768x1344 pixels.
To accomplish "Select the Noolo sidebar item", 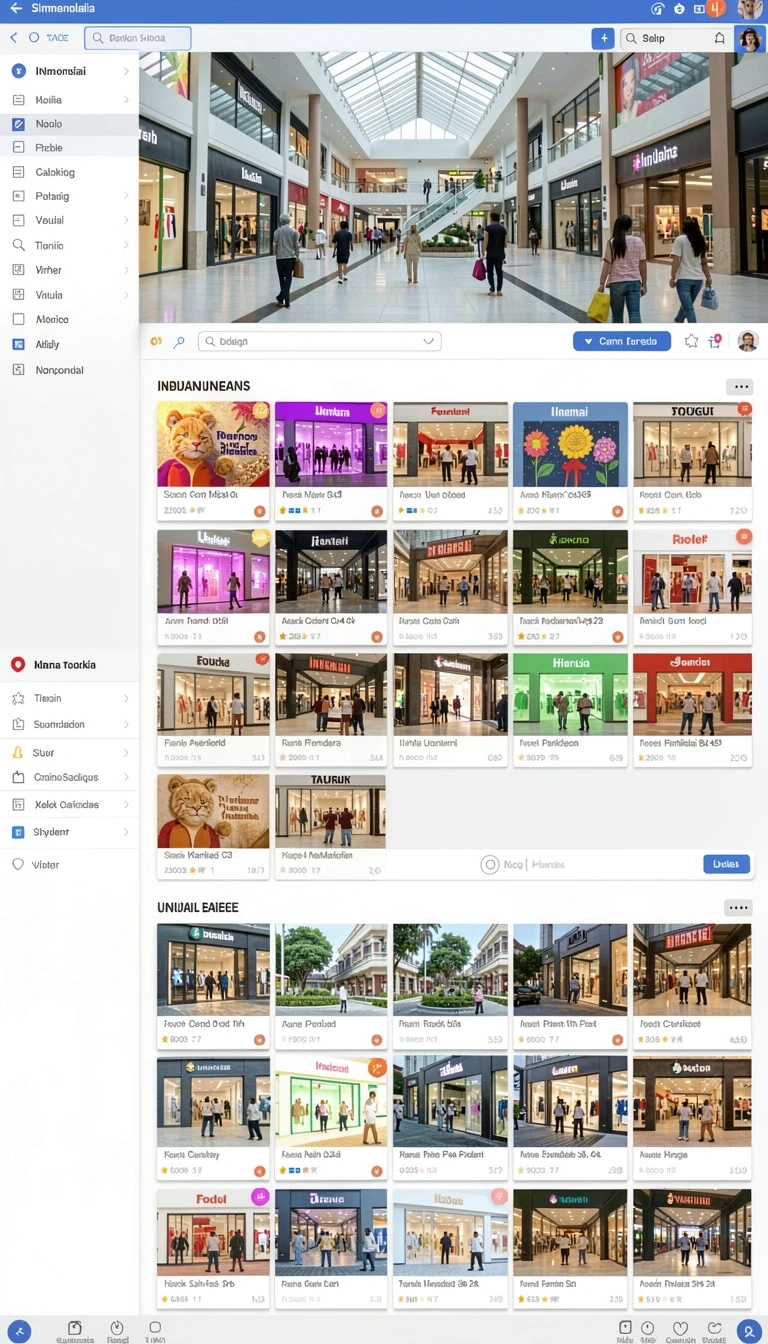I will (x=69, y=124).
